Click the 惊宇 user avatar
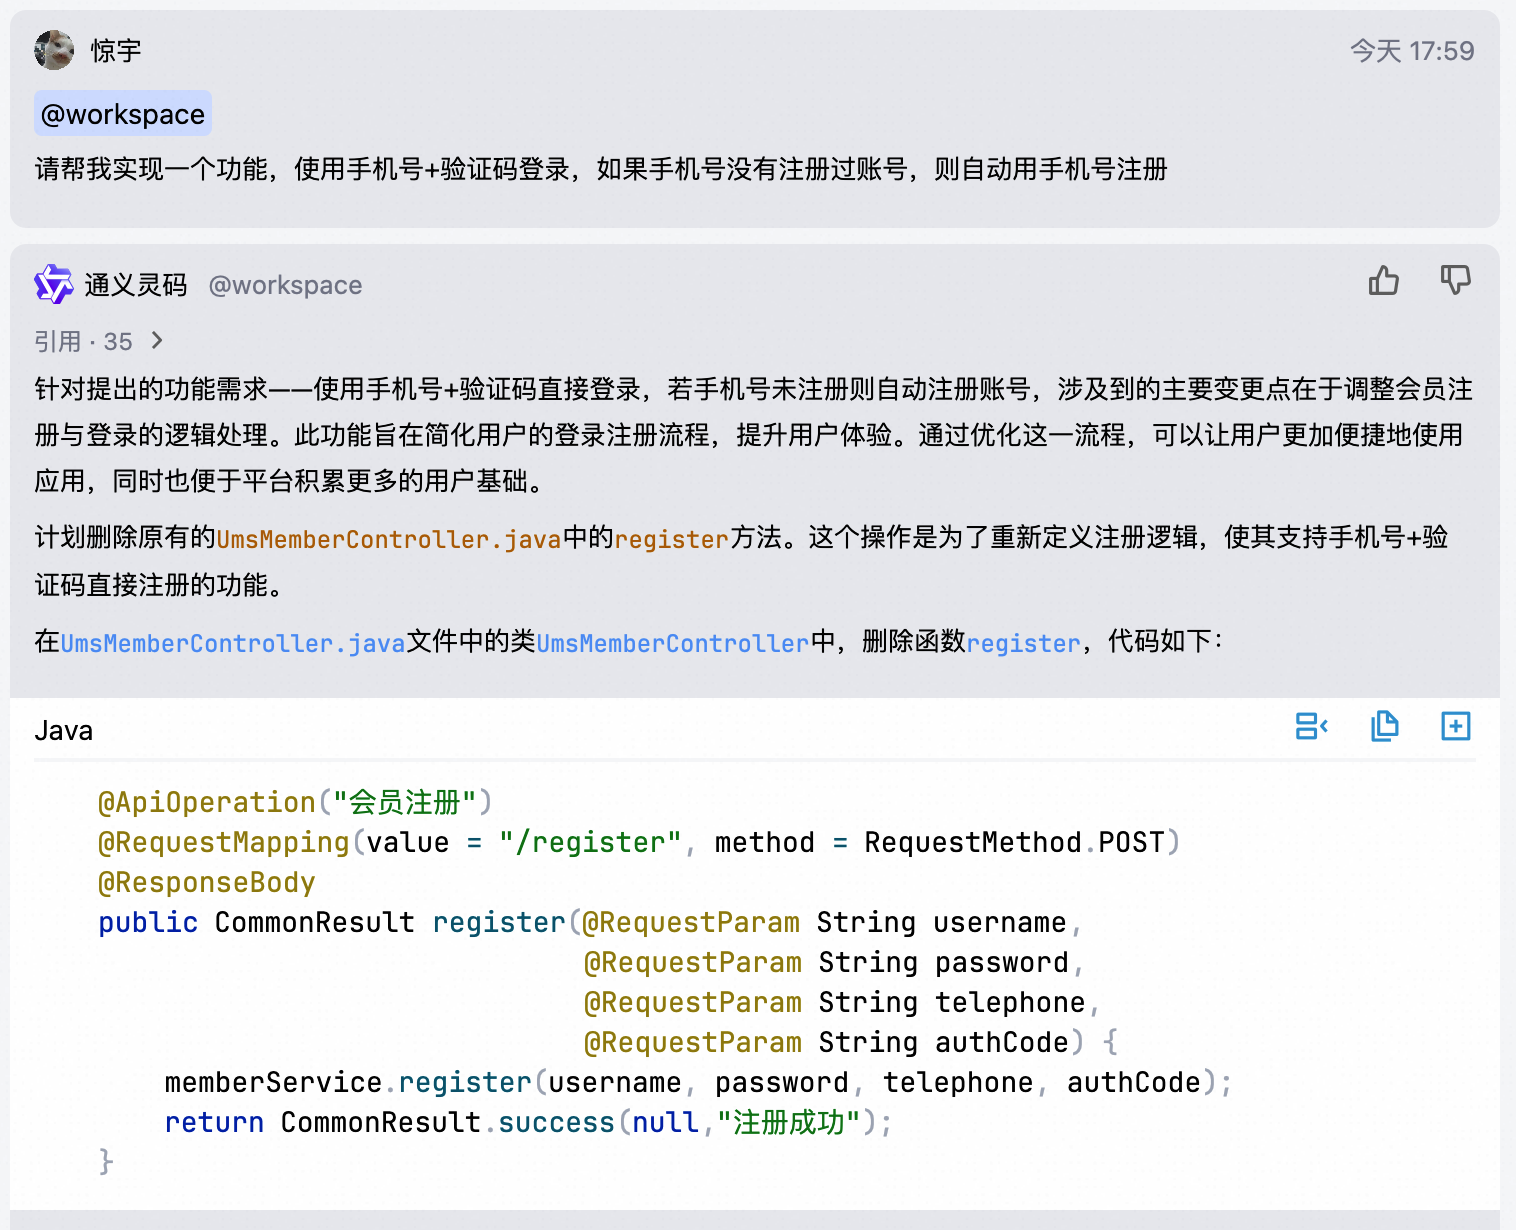Image resolution: width=1516 pixels, height=1230 pixels. tap(54, 50)
